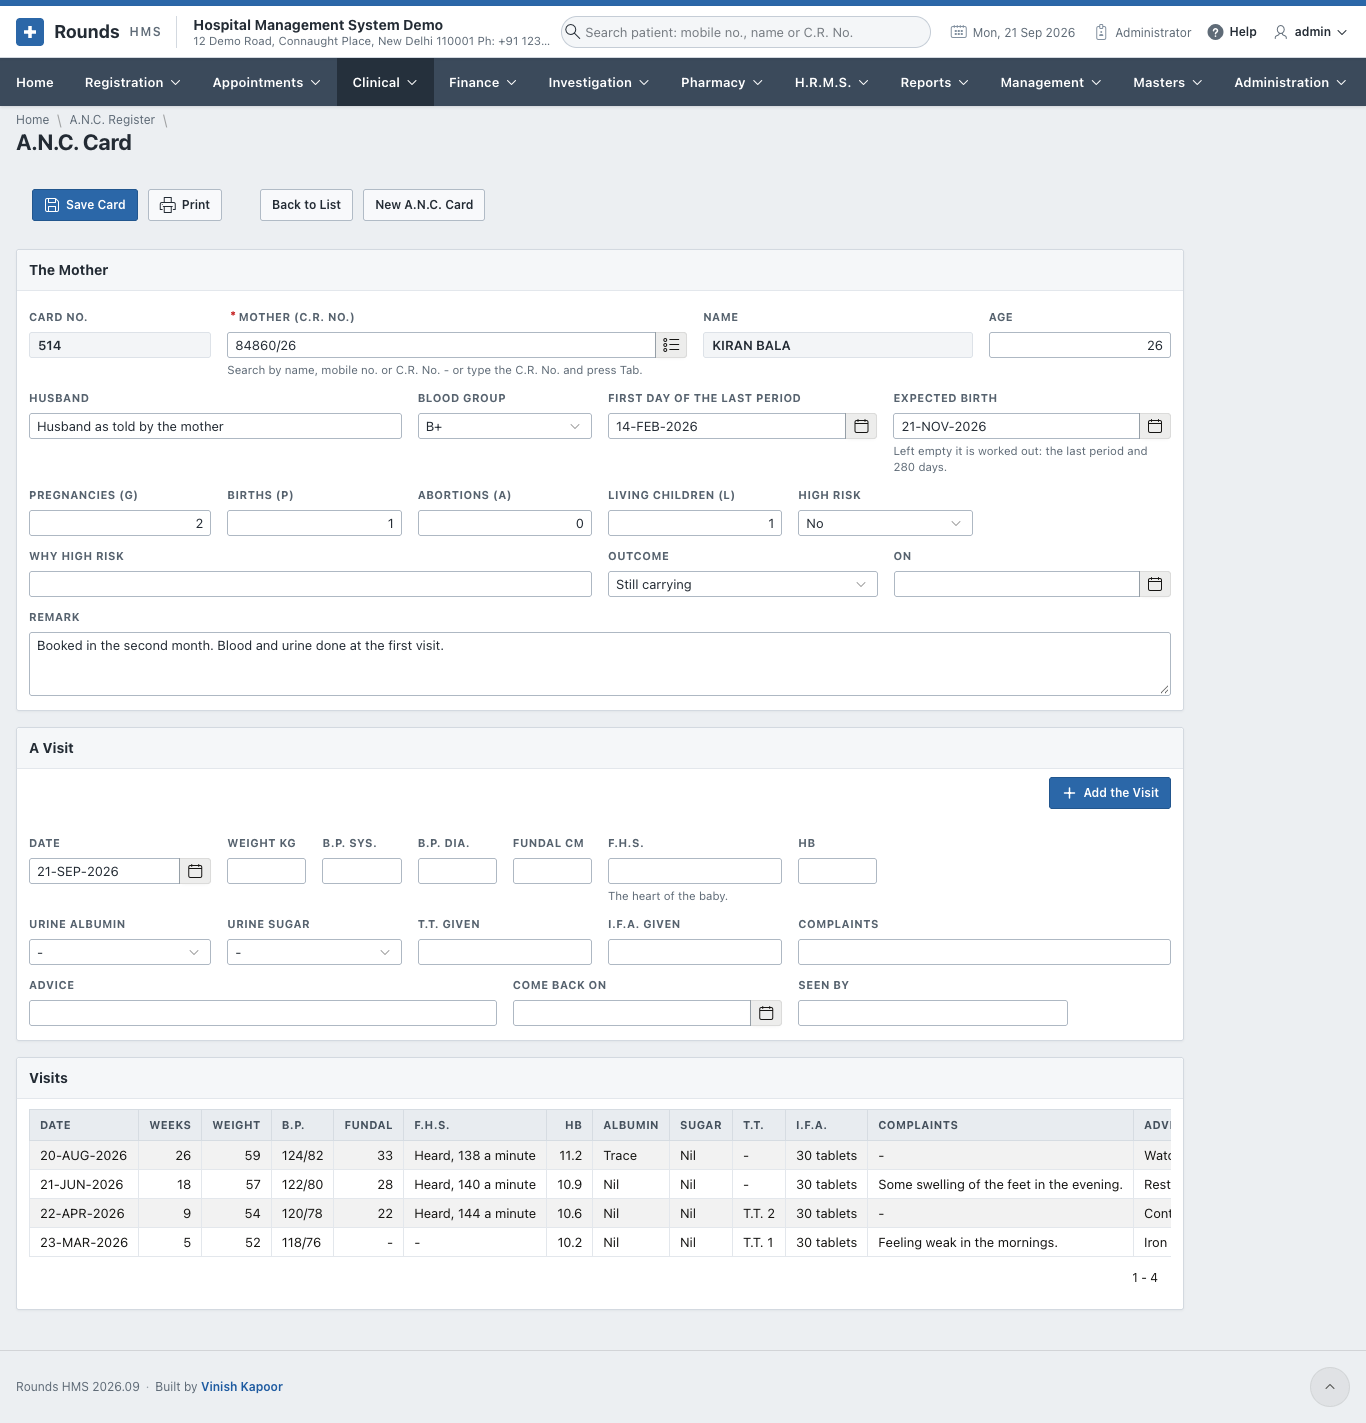Screen dimensions: 1366x1423
Task: Click the Add the Visit button
Action: coord(1110,793)
